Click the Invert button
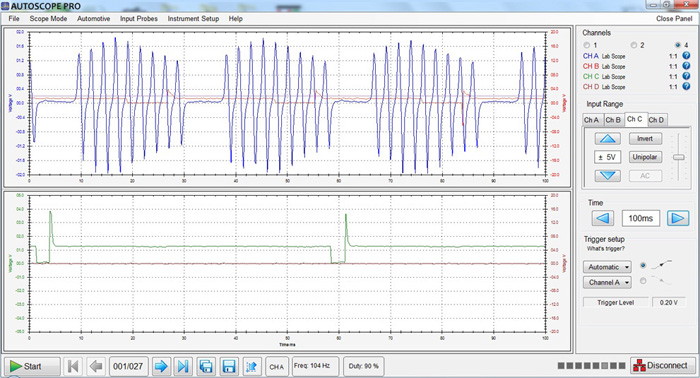This screenshot has width=700, height=378. click(x=645, y=139)
